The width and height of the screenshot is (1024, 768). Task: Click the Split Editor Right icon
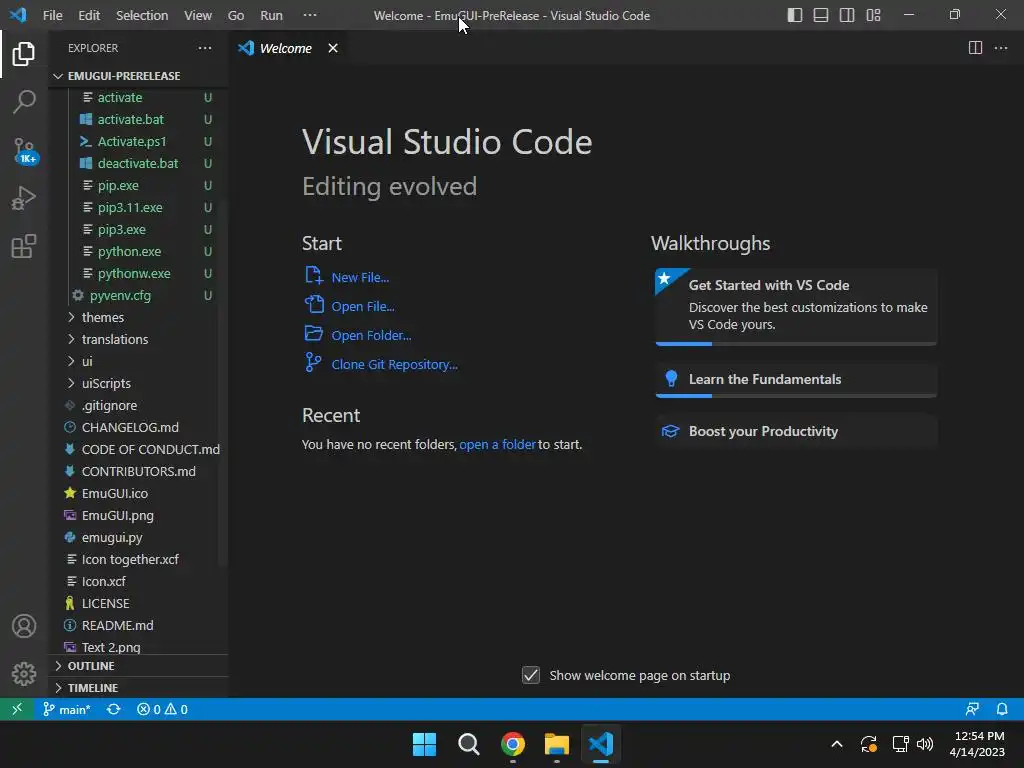click(x=975, y=48)
